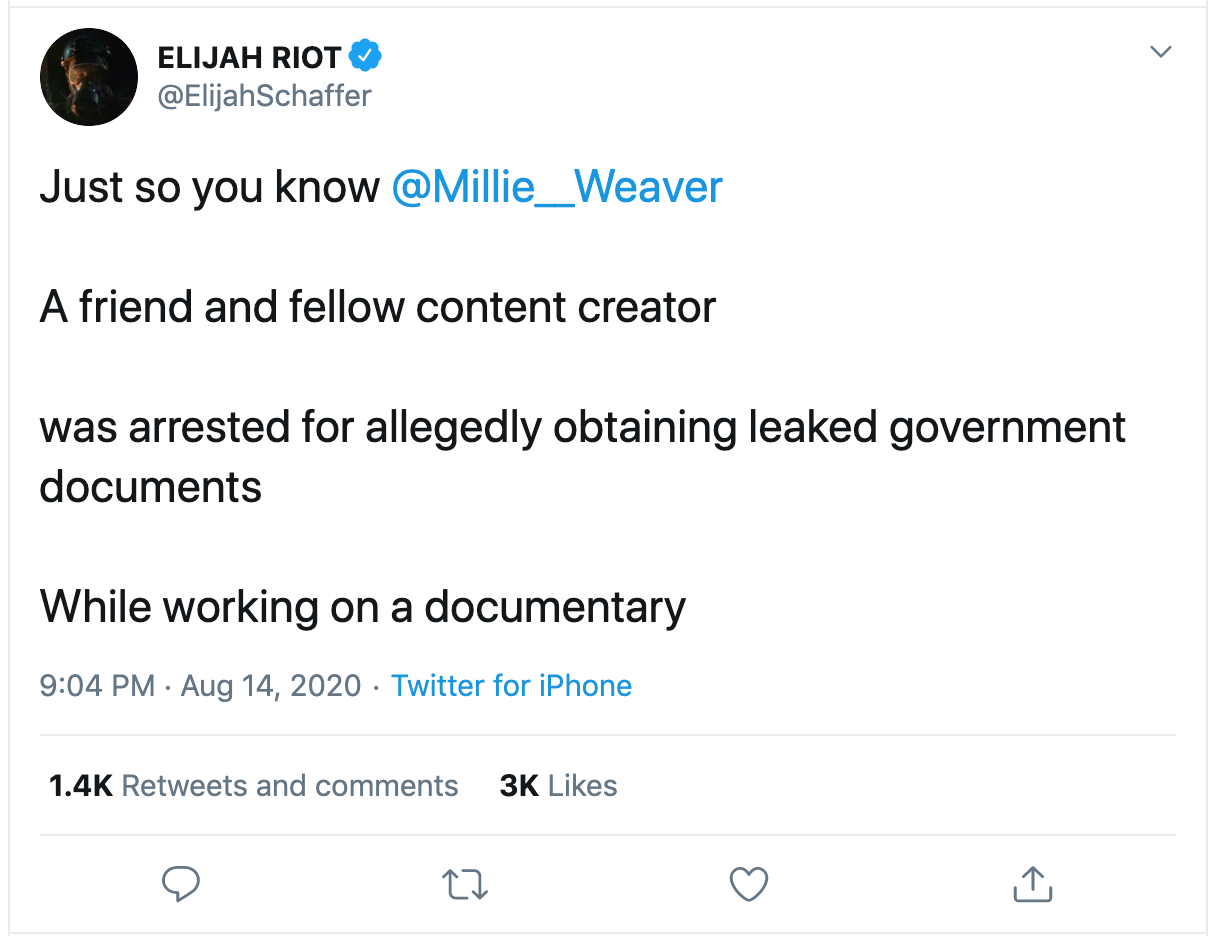Open the ELIJAH RIOT profile avatar
This screenshot has height=936, width=1210.
tap(88, 77)
